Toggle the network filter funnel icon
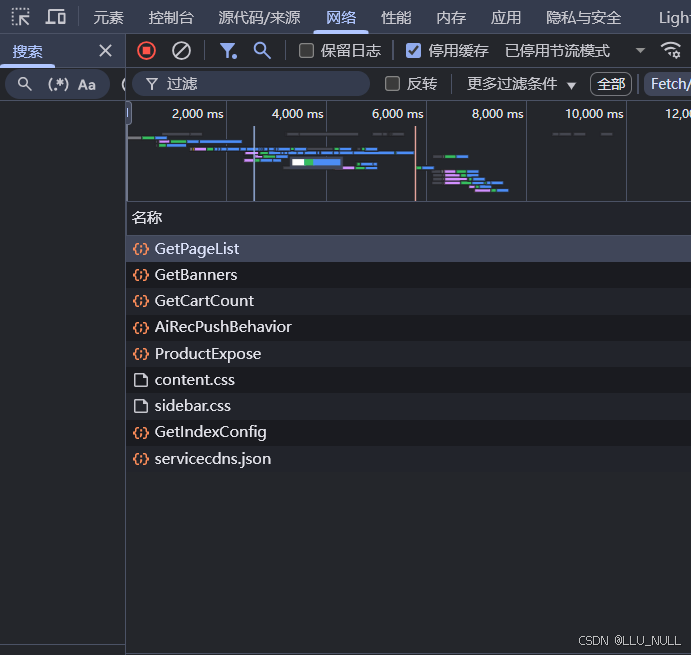 228,51
